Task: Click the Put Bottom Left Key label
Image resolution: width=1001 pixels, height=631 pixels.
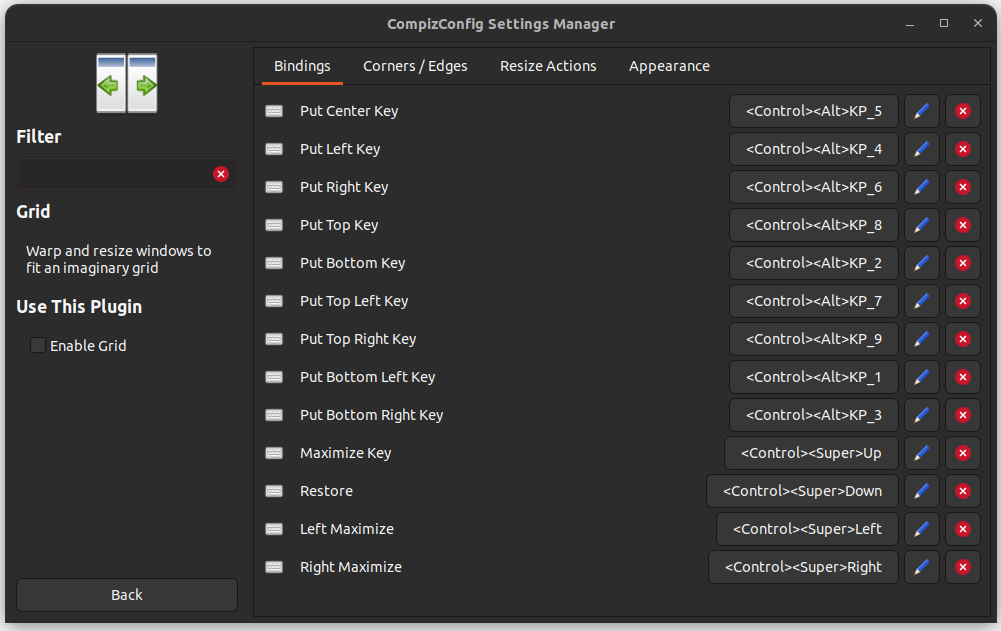Action: (368, 377)
